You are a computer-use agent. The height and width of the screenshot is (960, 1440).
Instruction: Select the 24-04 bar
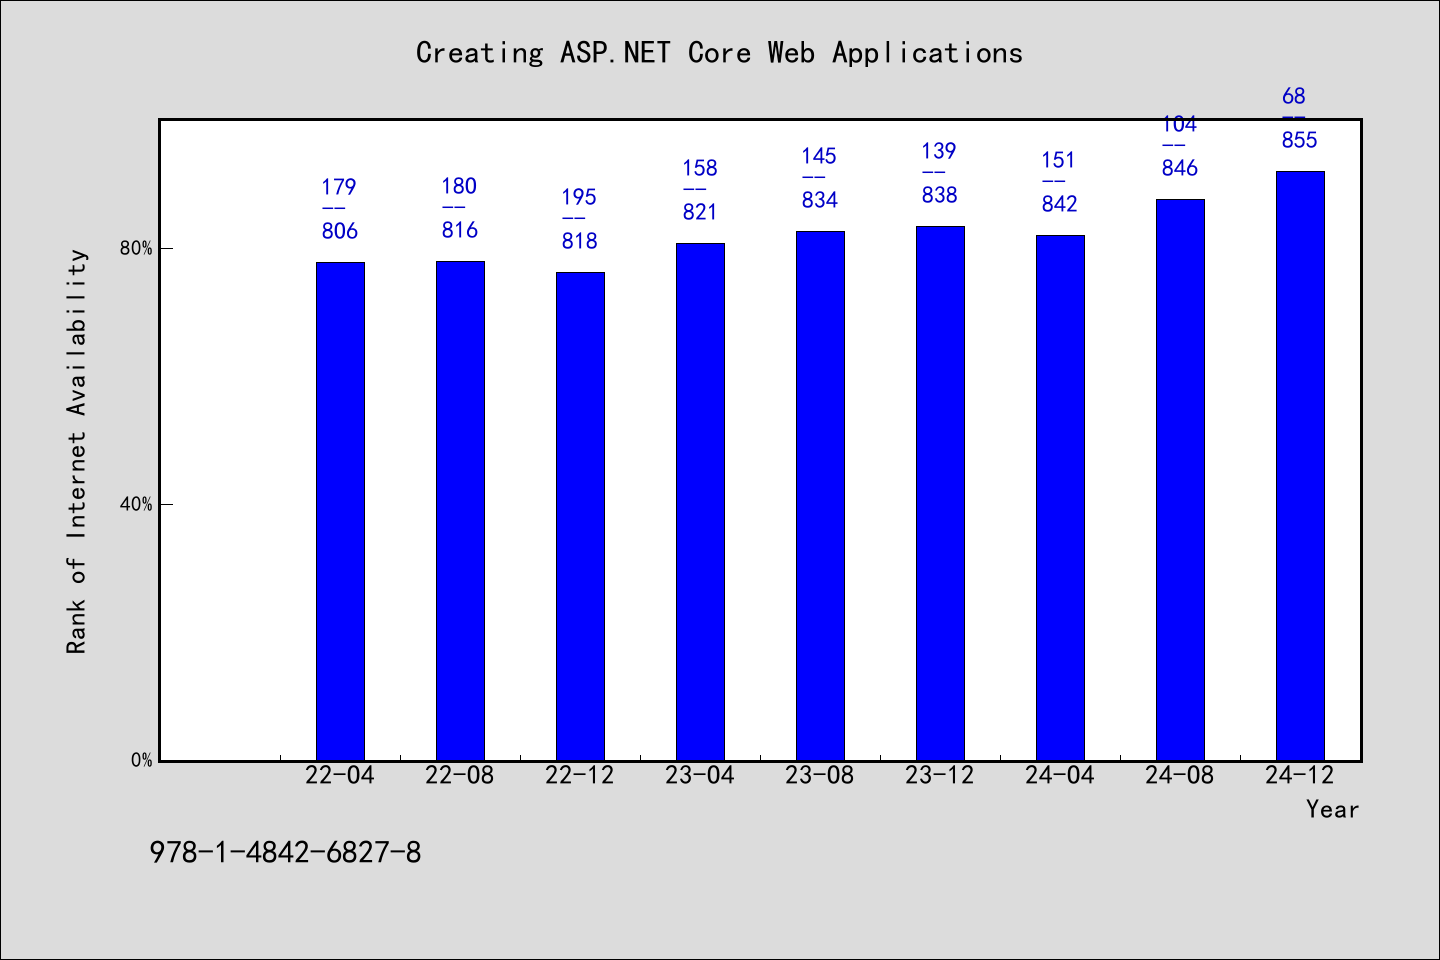pos(1060,498)
